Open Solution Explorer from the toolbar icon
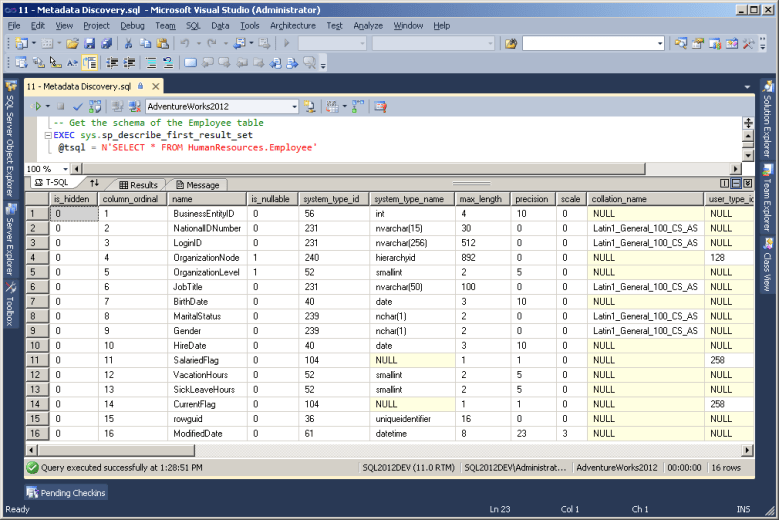Image resolution: width=779 pixels, height=520 pixels. (681, 44)
